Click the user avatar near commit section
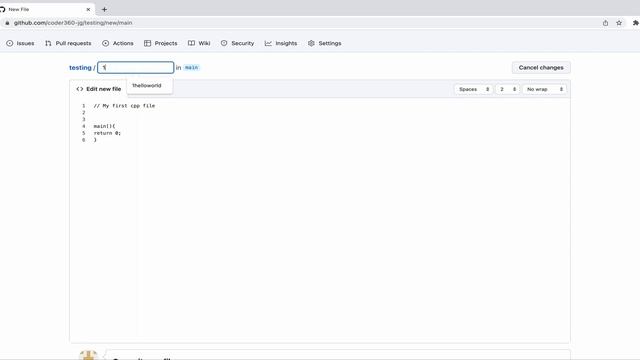 88,355
